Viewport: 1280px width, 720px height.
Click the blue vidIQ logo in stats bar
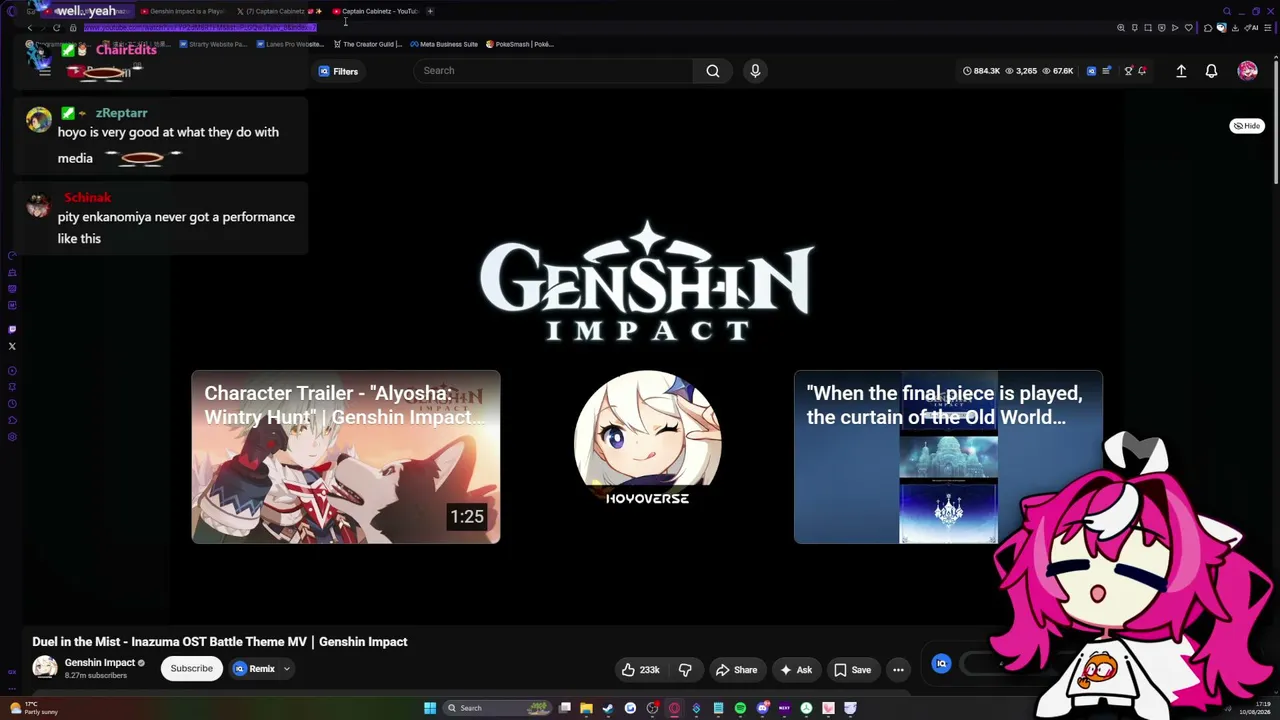pos(1091,71)
